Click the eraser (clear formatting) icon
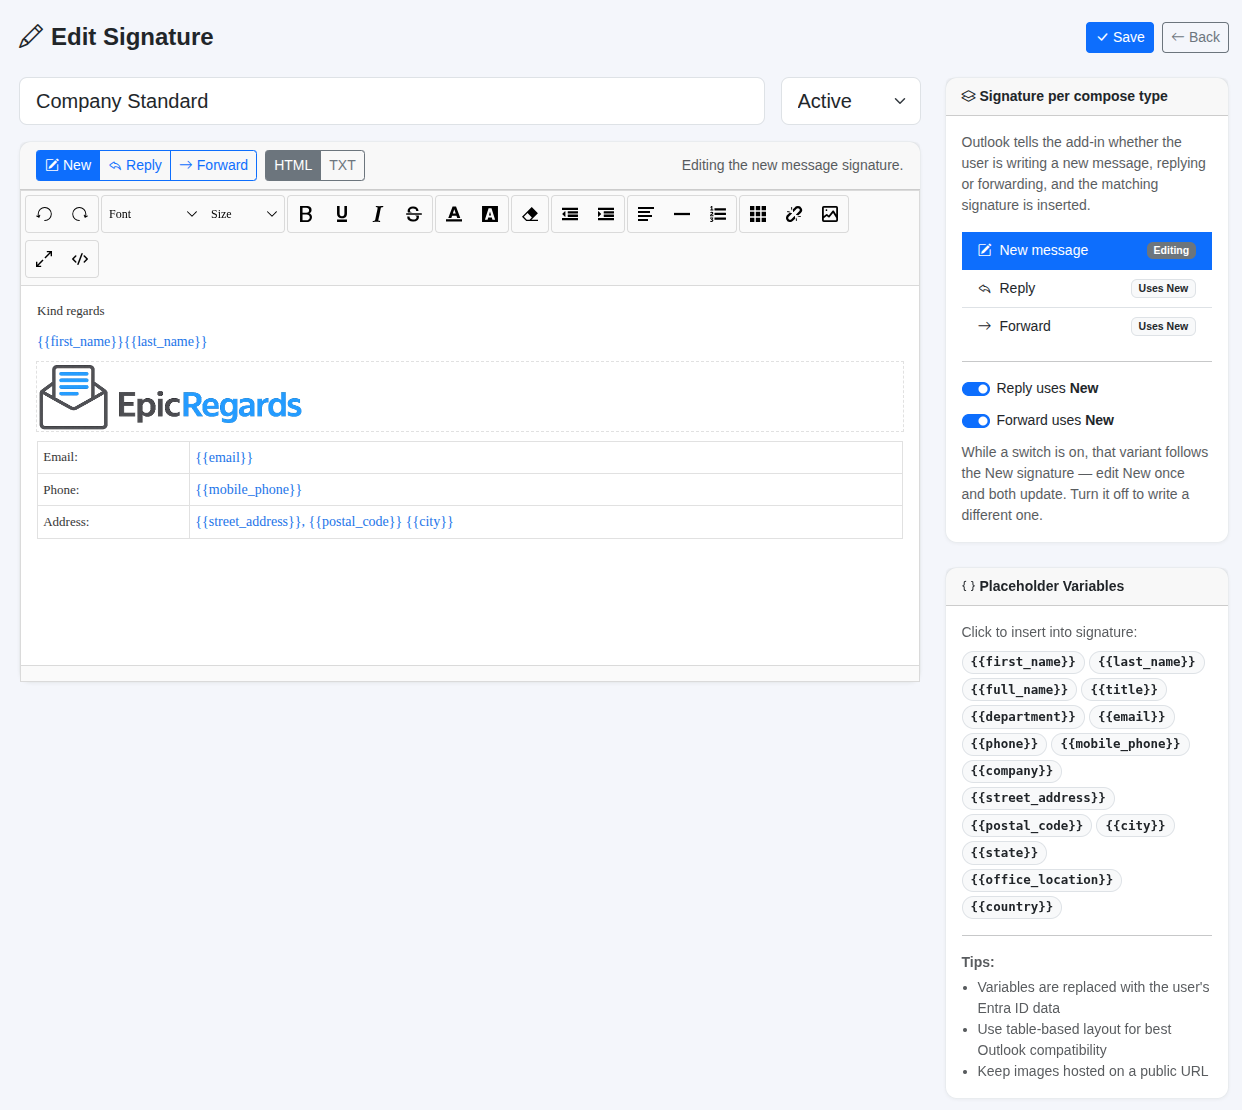The image size is (1242, 1110). (x=530, y=214)
